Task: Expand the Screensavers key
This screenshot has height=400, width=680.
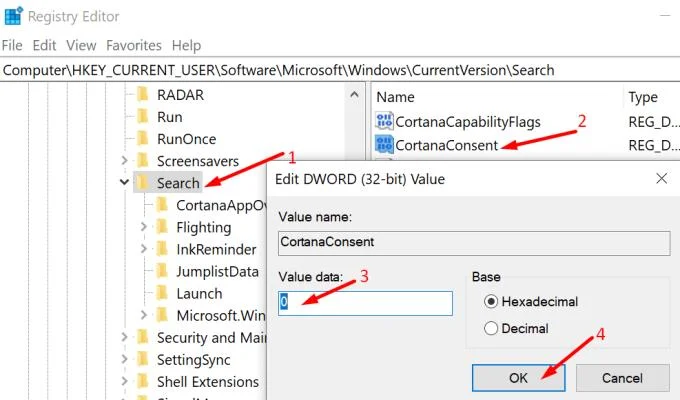Action: (124, 161)
